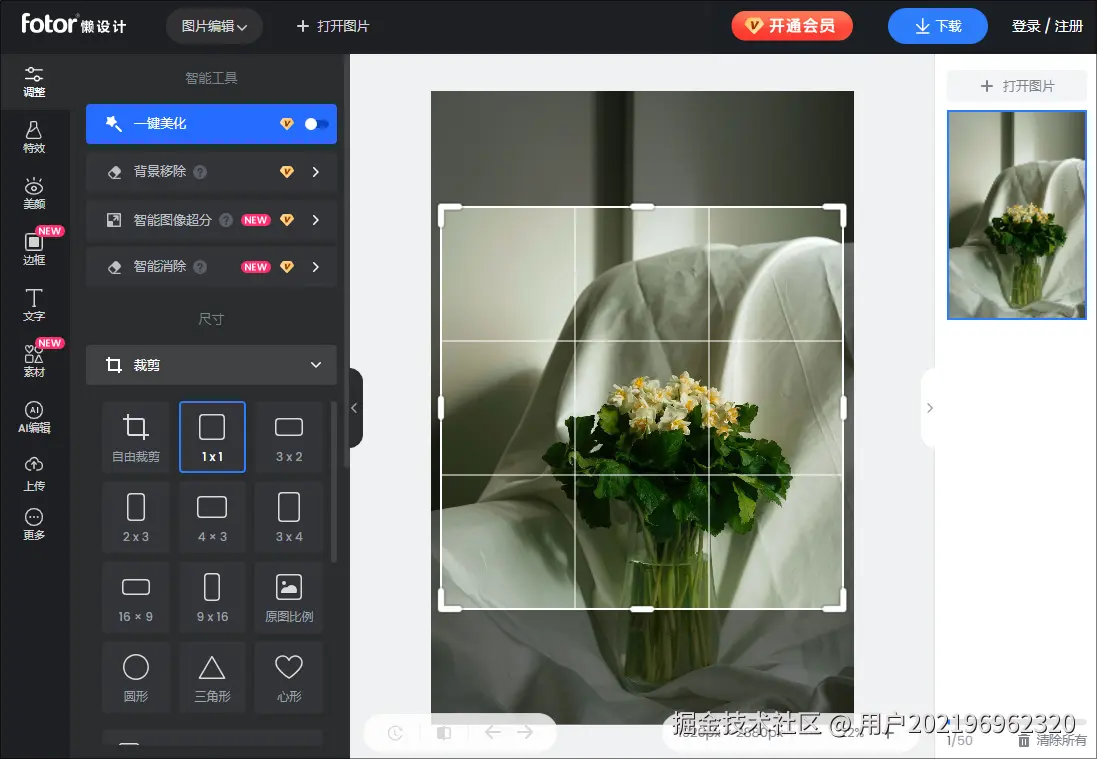Select the 原图比例 original ratio crop
The width and height of the screenshot is (1097, 759).
(289, 597)
